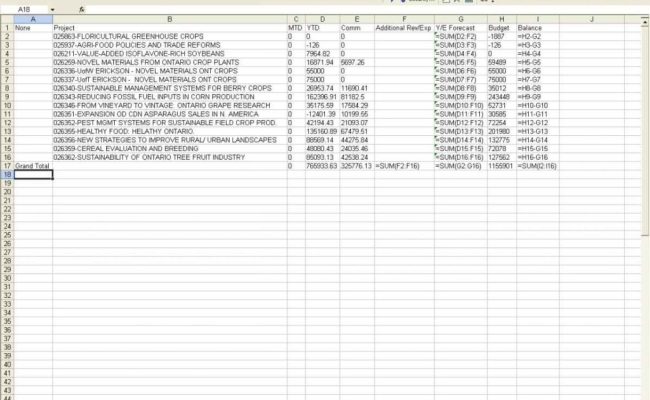
Task: Click the 'Project' header cell
Action: tap(170, 28)
